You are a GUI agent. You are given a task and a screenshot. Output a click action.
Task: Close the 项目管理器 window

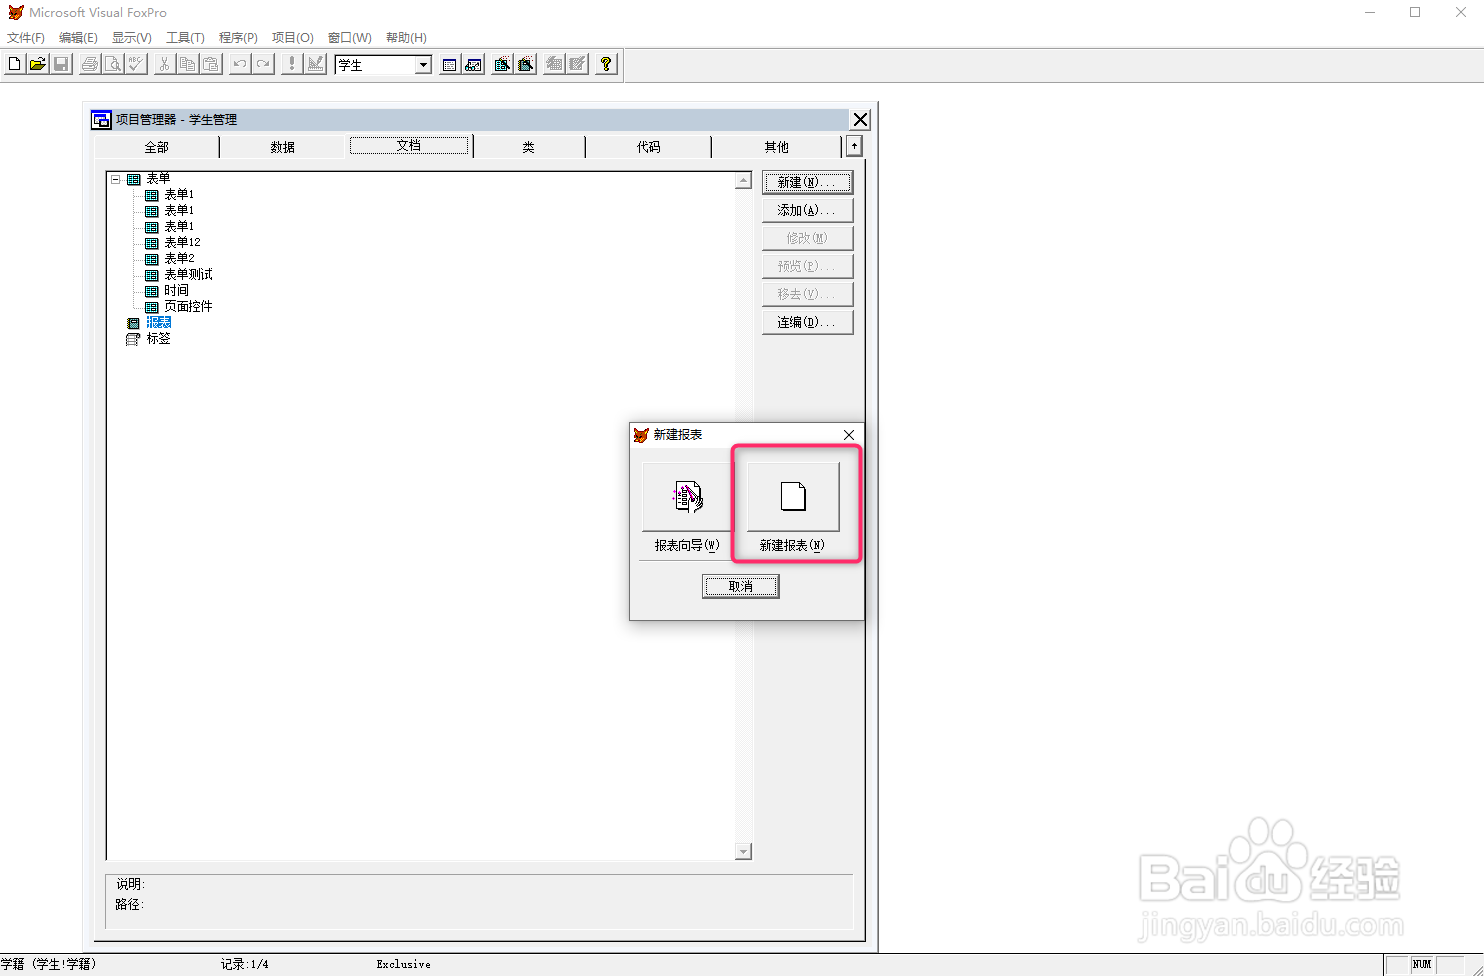[x=860, y=120]
